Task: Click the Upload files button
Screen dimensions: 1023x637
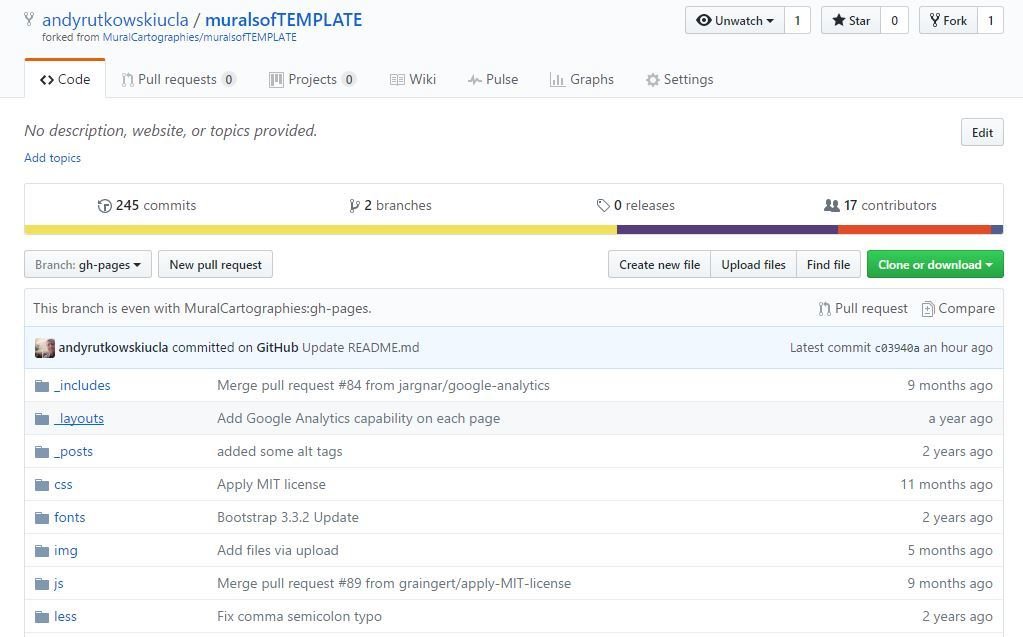Action: [753, 264]
